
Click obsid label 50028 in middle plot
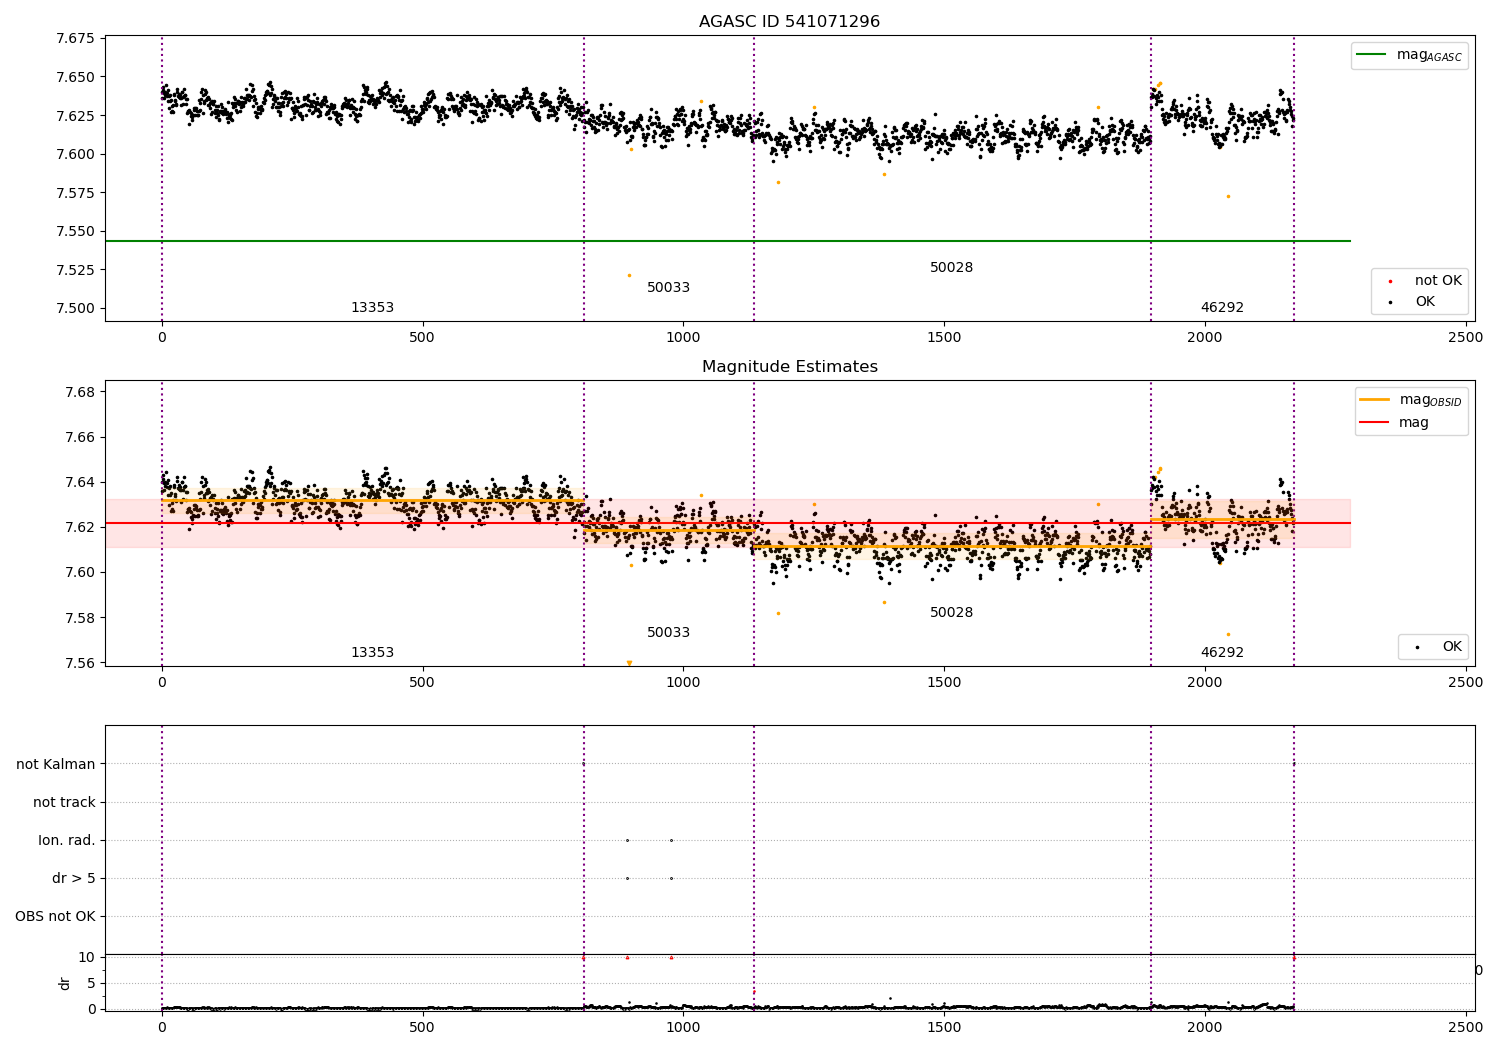tap(951, 613)
